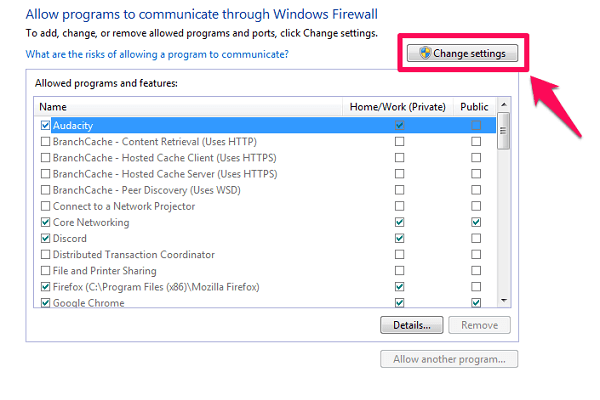Image resolution: width=600 pixels, height=400 pixels.
Task: Click the vertical scrollbar thumb
Action: pyautogui.click(x=504, y=131)
